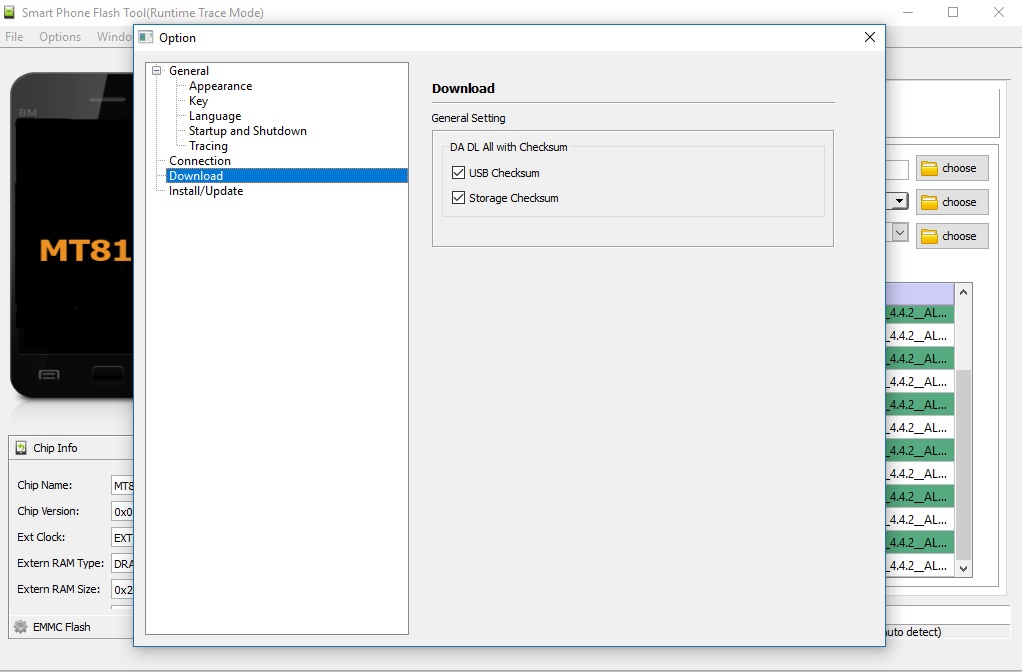This screenshot has width=1022, height=672.
Task: Open dropdown beside third choose button
Action: tap(899, 232)
